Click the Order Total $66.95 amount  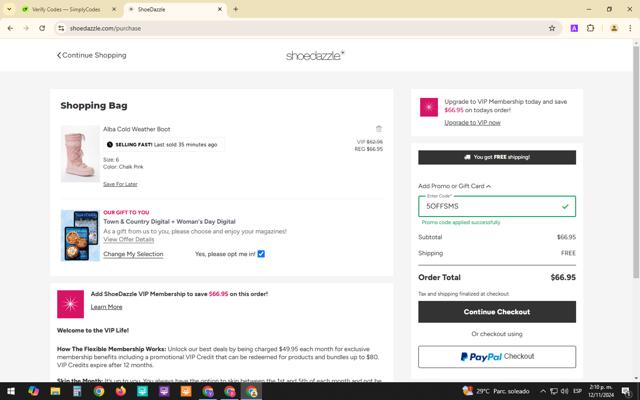click(x=563, y=277)
